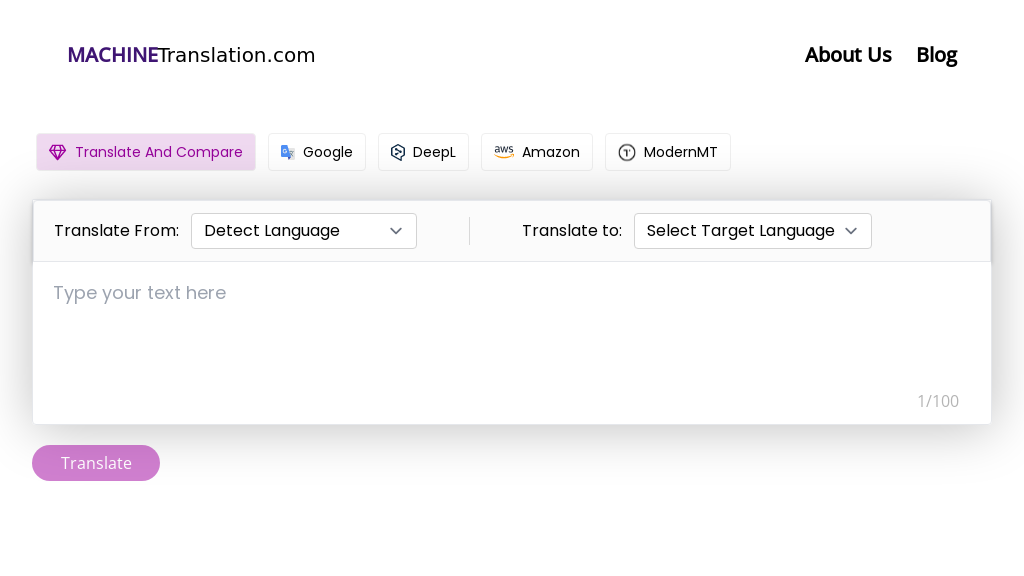Open the Select Target Language dropdown

[753, 231]
